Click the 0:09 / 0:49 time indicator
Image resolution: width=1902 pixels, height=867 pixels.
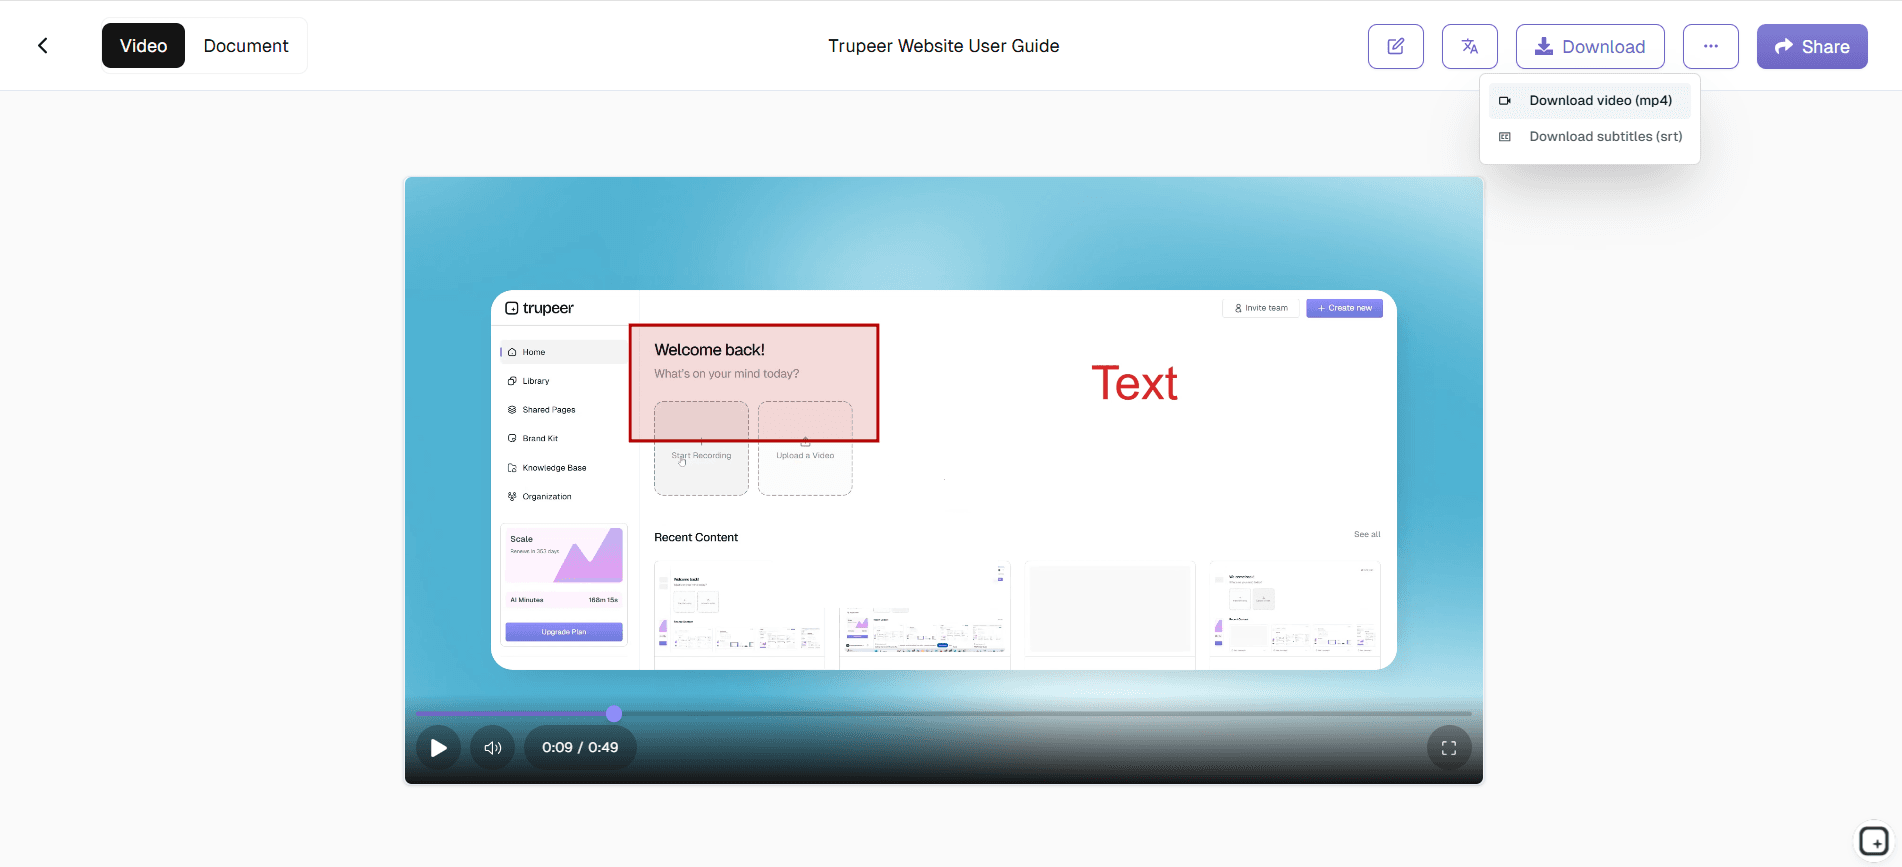tap(580, 747)
